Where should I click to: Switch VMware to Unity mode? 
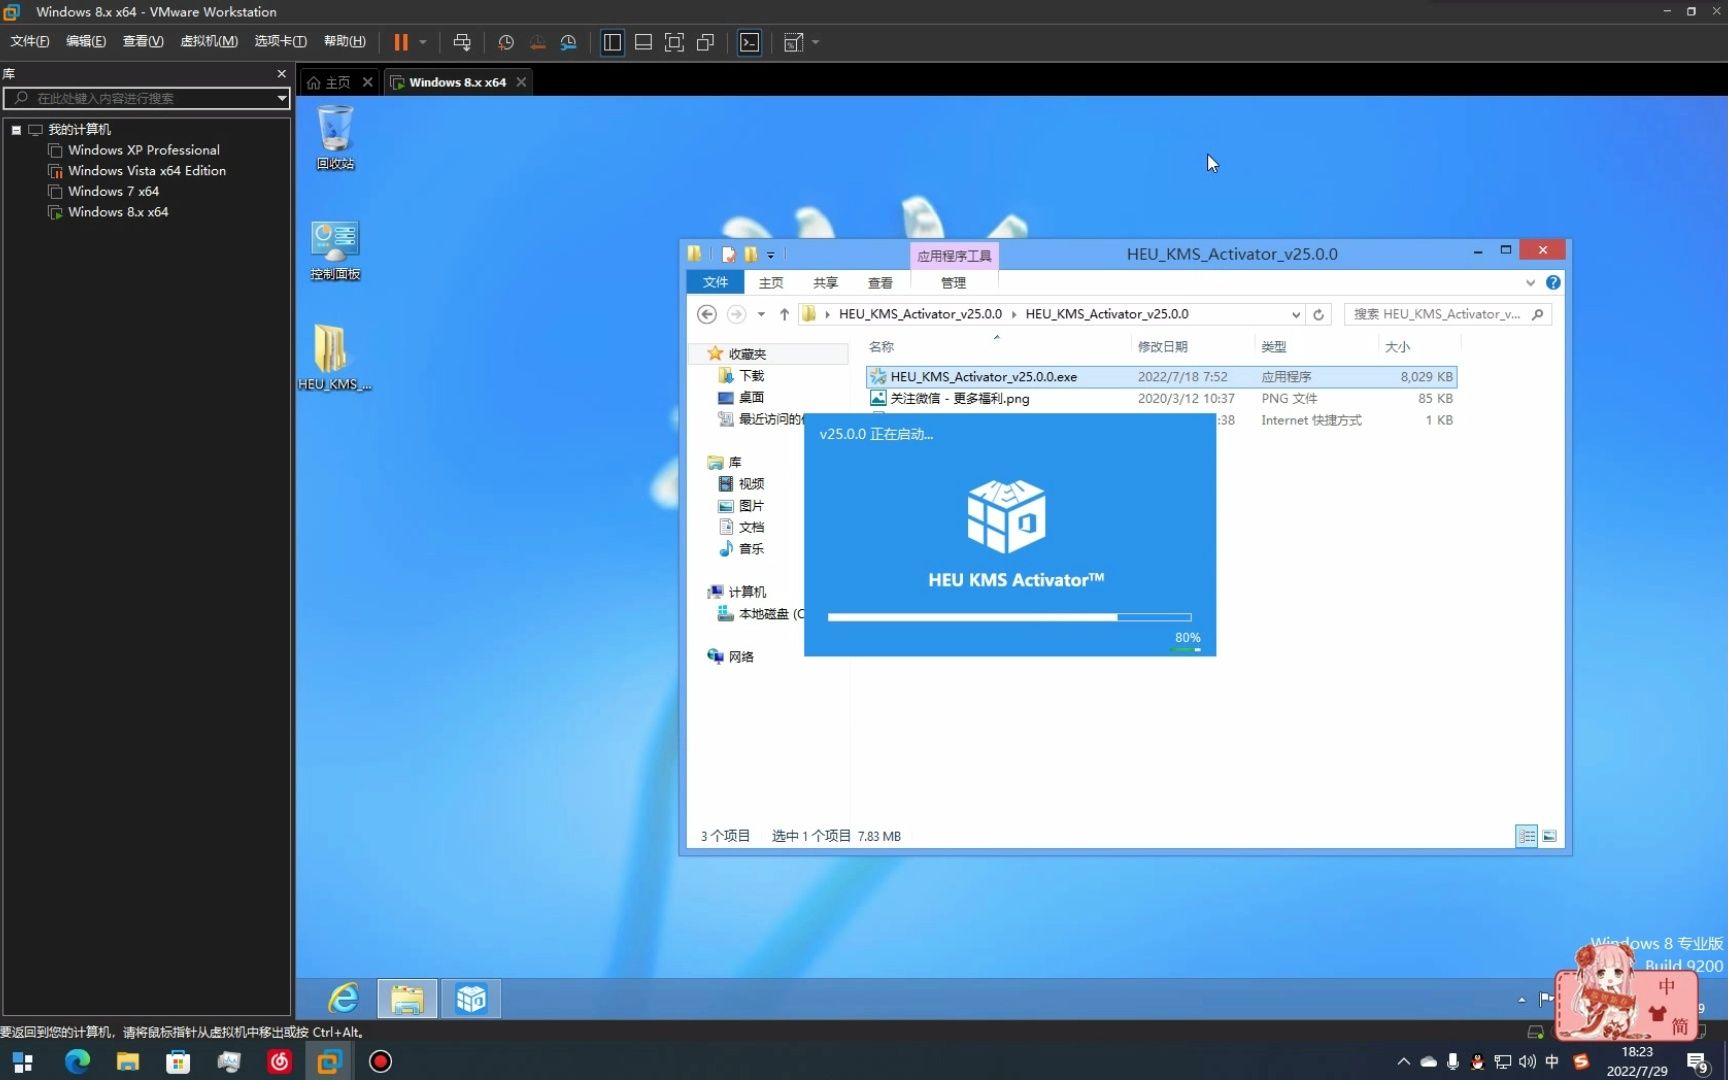705,42
